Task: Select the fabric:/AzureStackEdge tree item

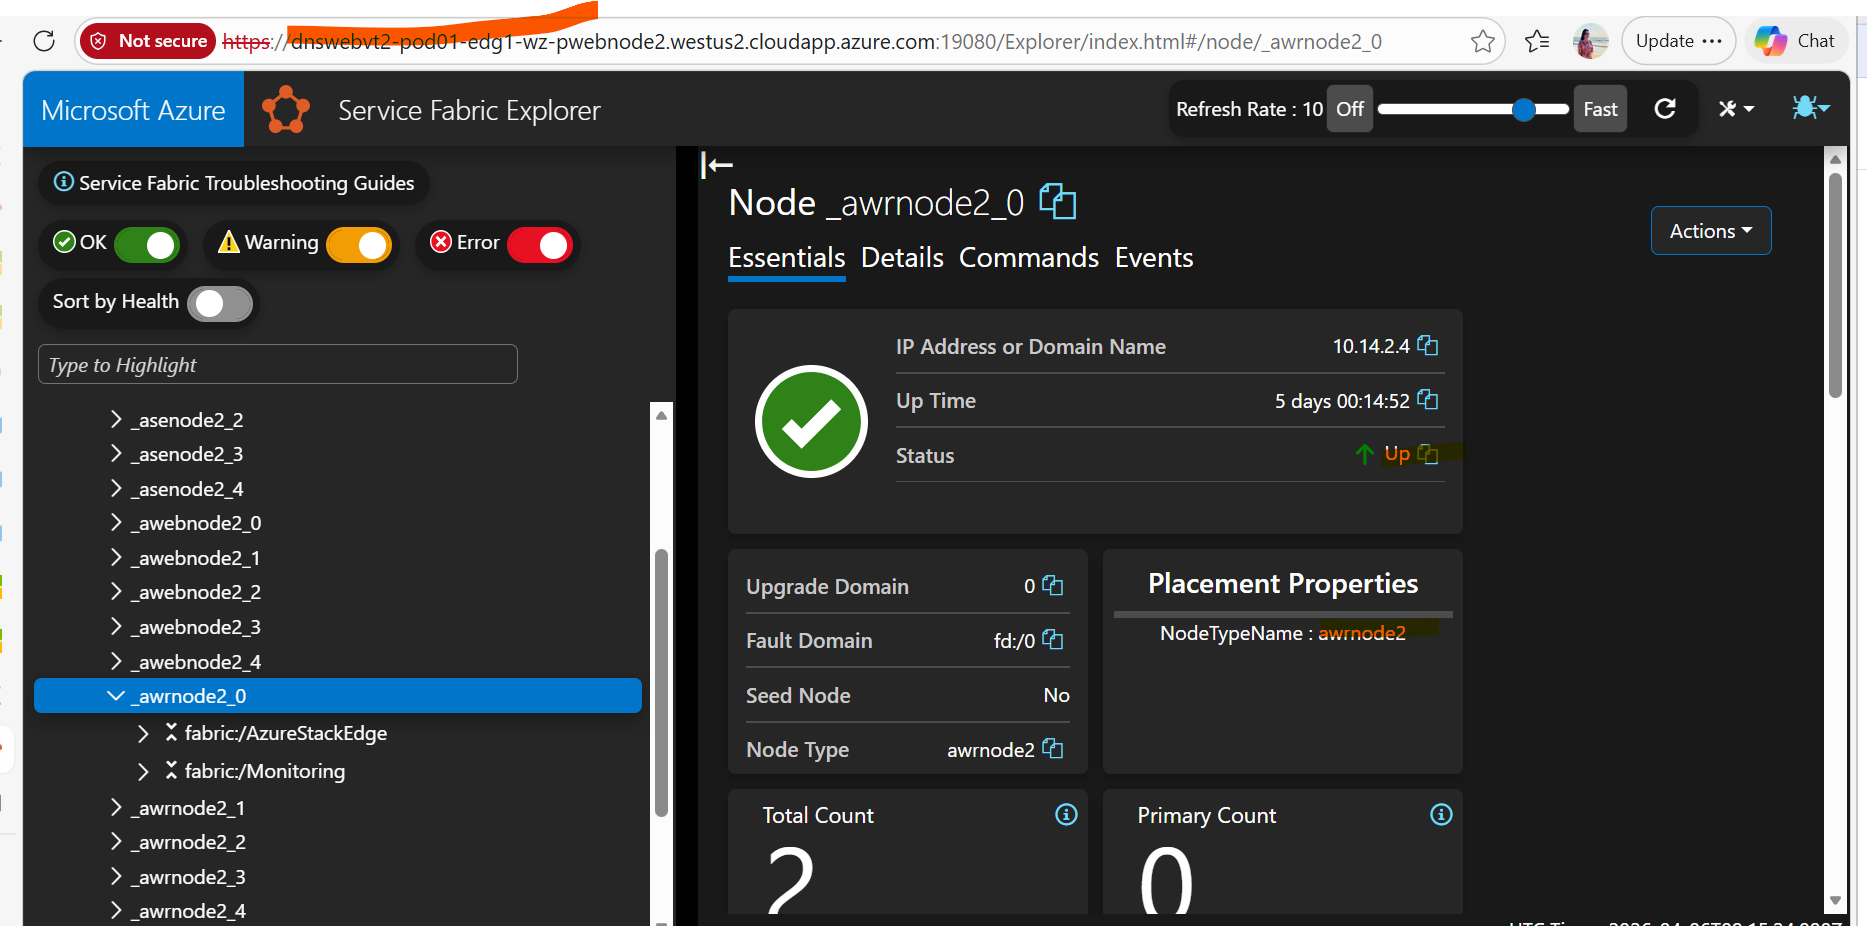Action: pos(286,733)
